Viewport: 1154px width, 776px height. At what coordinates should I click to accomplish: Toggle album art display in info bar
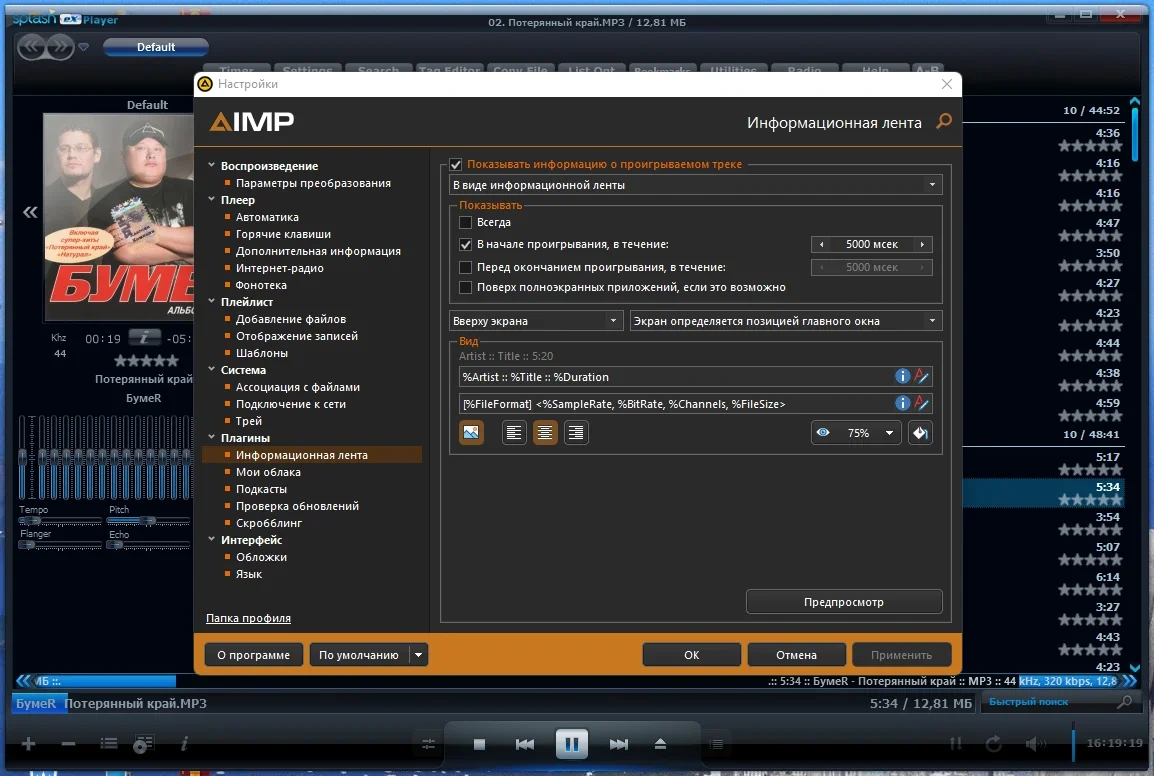click(x=471, y=432)
